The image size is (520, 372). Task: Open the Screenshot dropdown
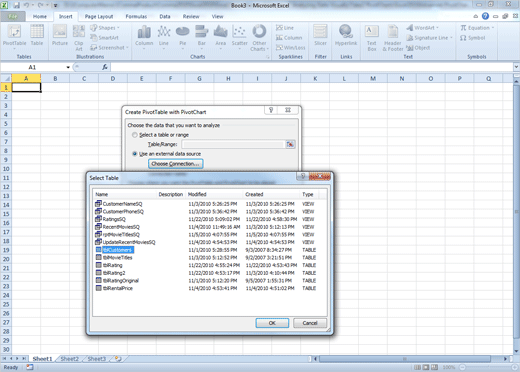click(109, 48)
